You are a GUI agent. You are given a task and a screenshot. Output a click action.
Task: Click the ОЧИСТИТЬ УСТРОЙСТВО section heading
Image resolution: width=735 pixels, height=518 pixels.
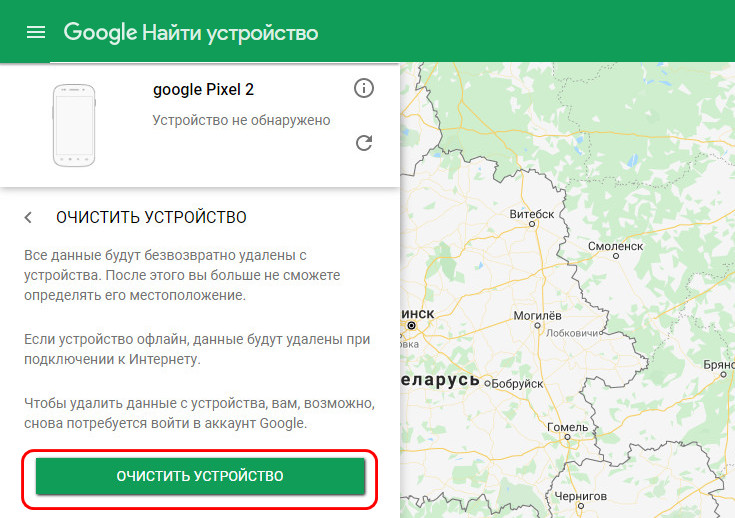click(x=151, y=217)
